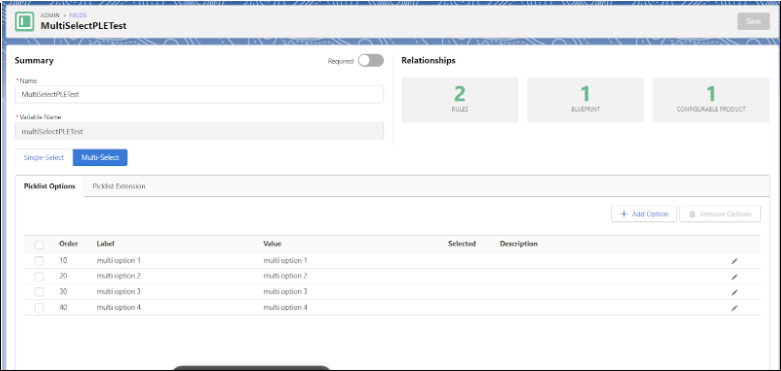Open the 2 Rules relationship card
The image size is (781, 371).
tap(460, 100)
